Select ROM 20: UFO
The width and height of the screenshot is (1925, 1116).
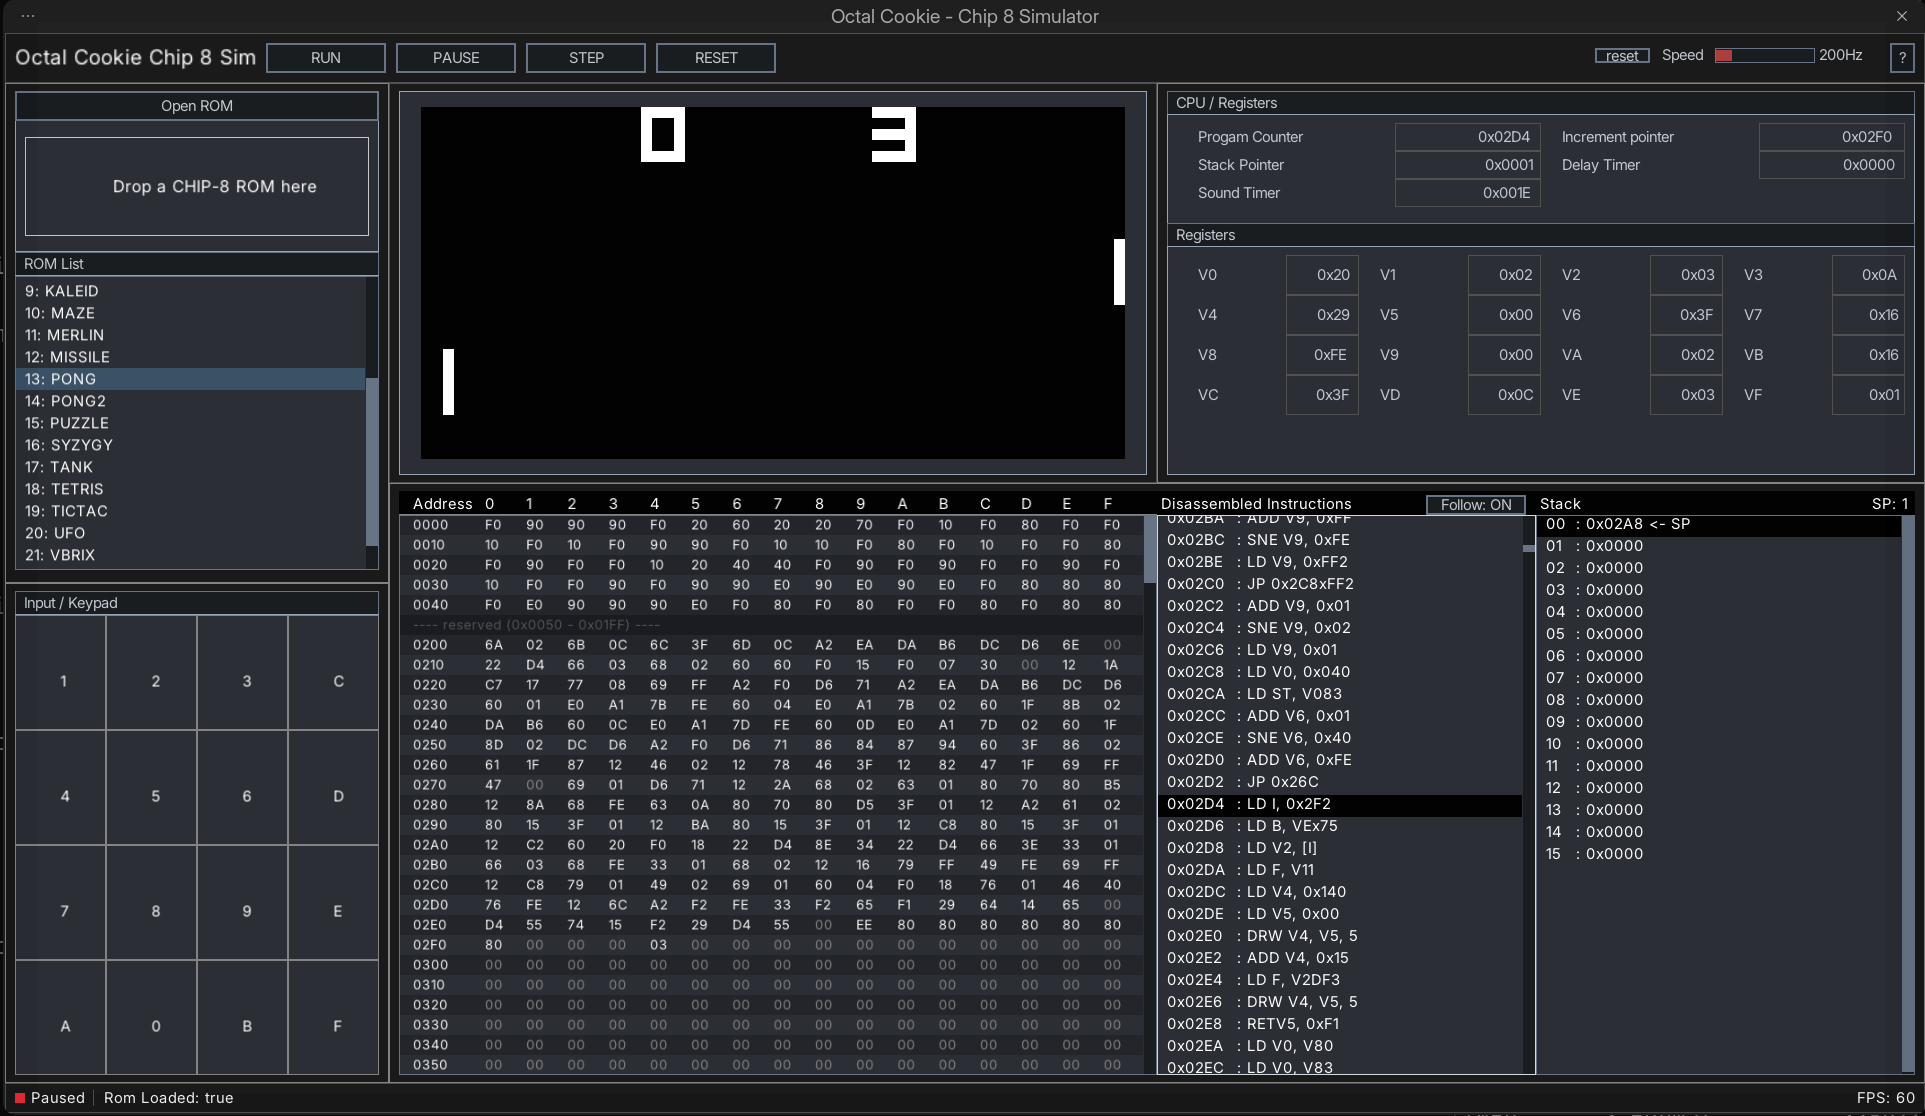(x=191, y=533)
